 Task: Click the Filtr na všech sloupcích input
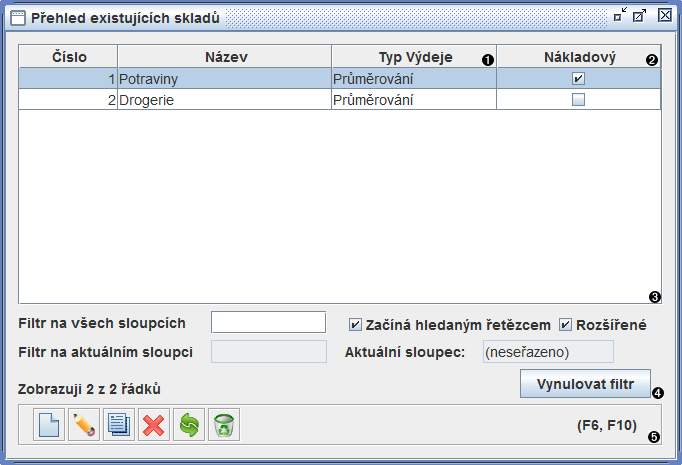268,322
